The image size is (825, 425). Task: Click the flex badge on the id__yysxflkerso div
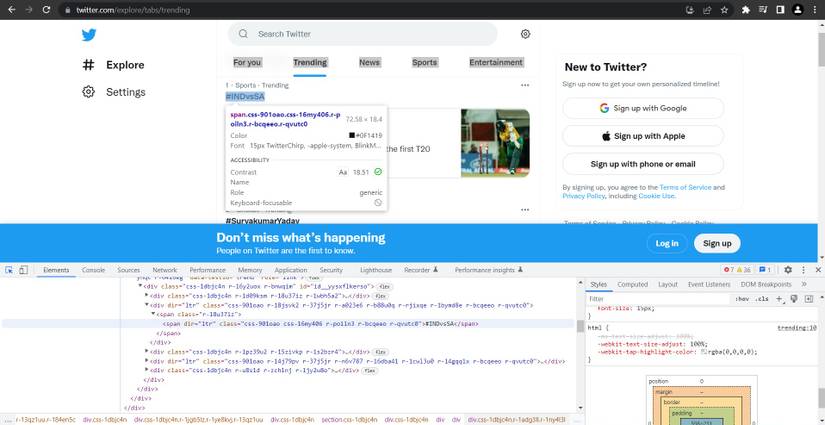(x=385, y=287)
